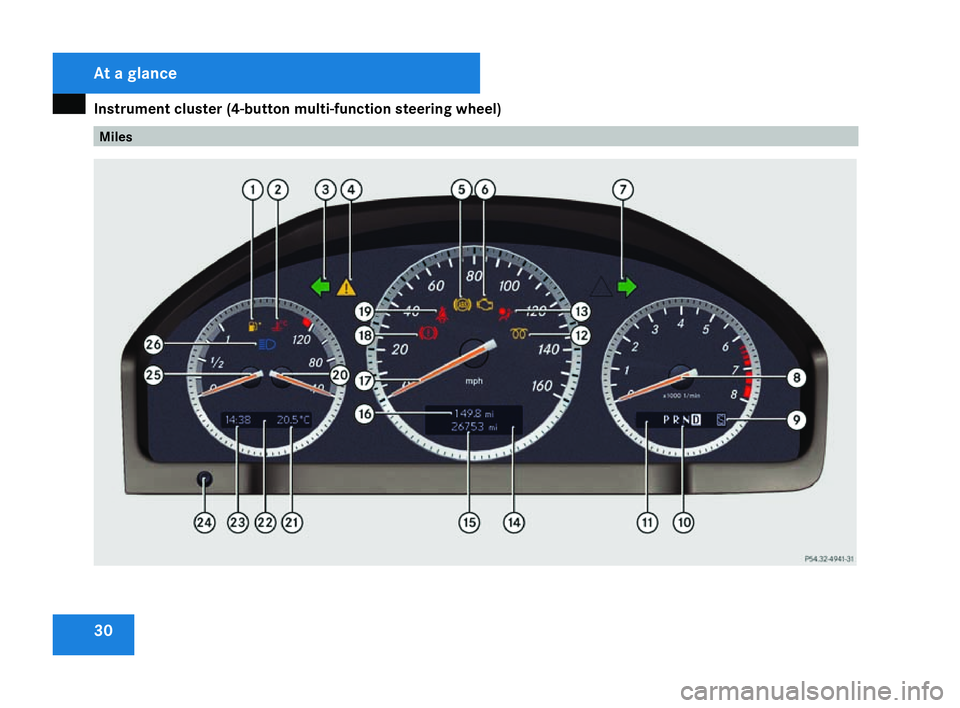Click the image code P54.32-4941-31

[829, 559]
